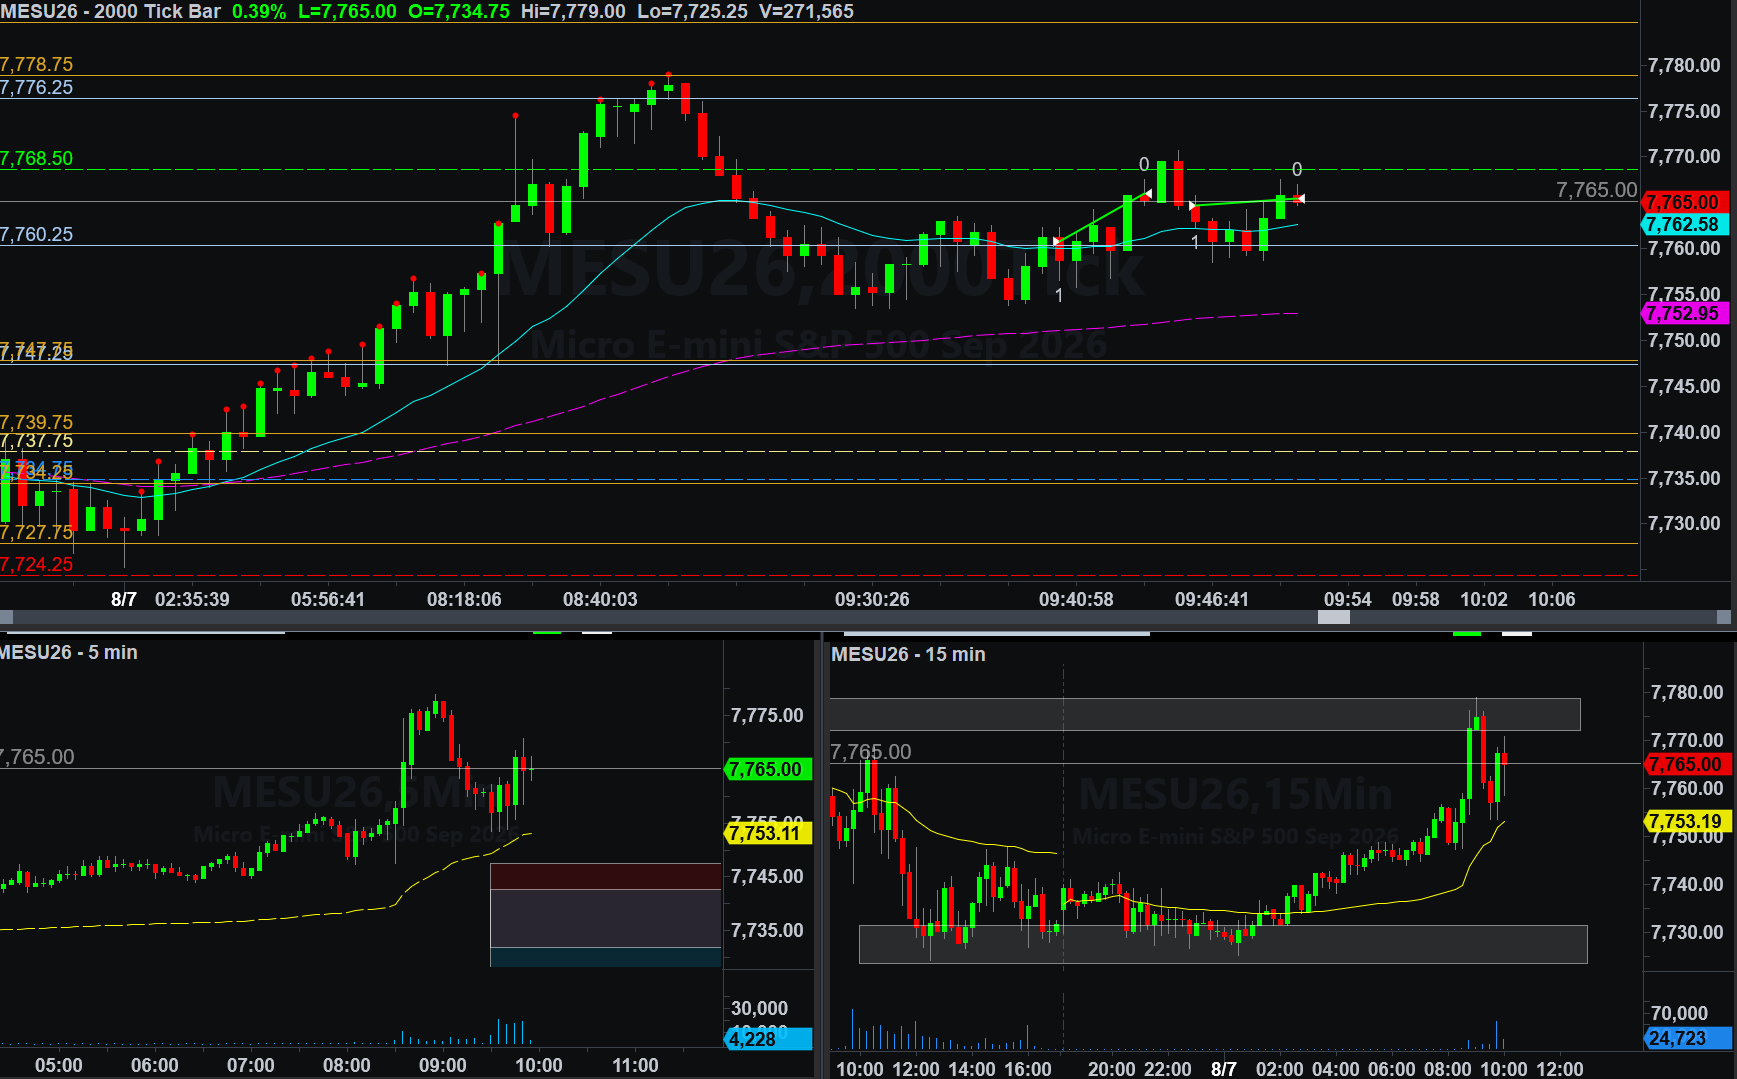Click the 22:00 label on 15 min time axis
The height and width of the screenshot is (1079, 1737).
(x=1168, y=1069)
